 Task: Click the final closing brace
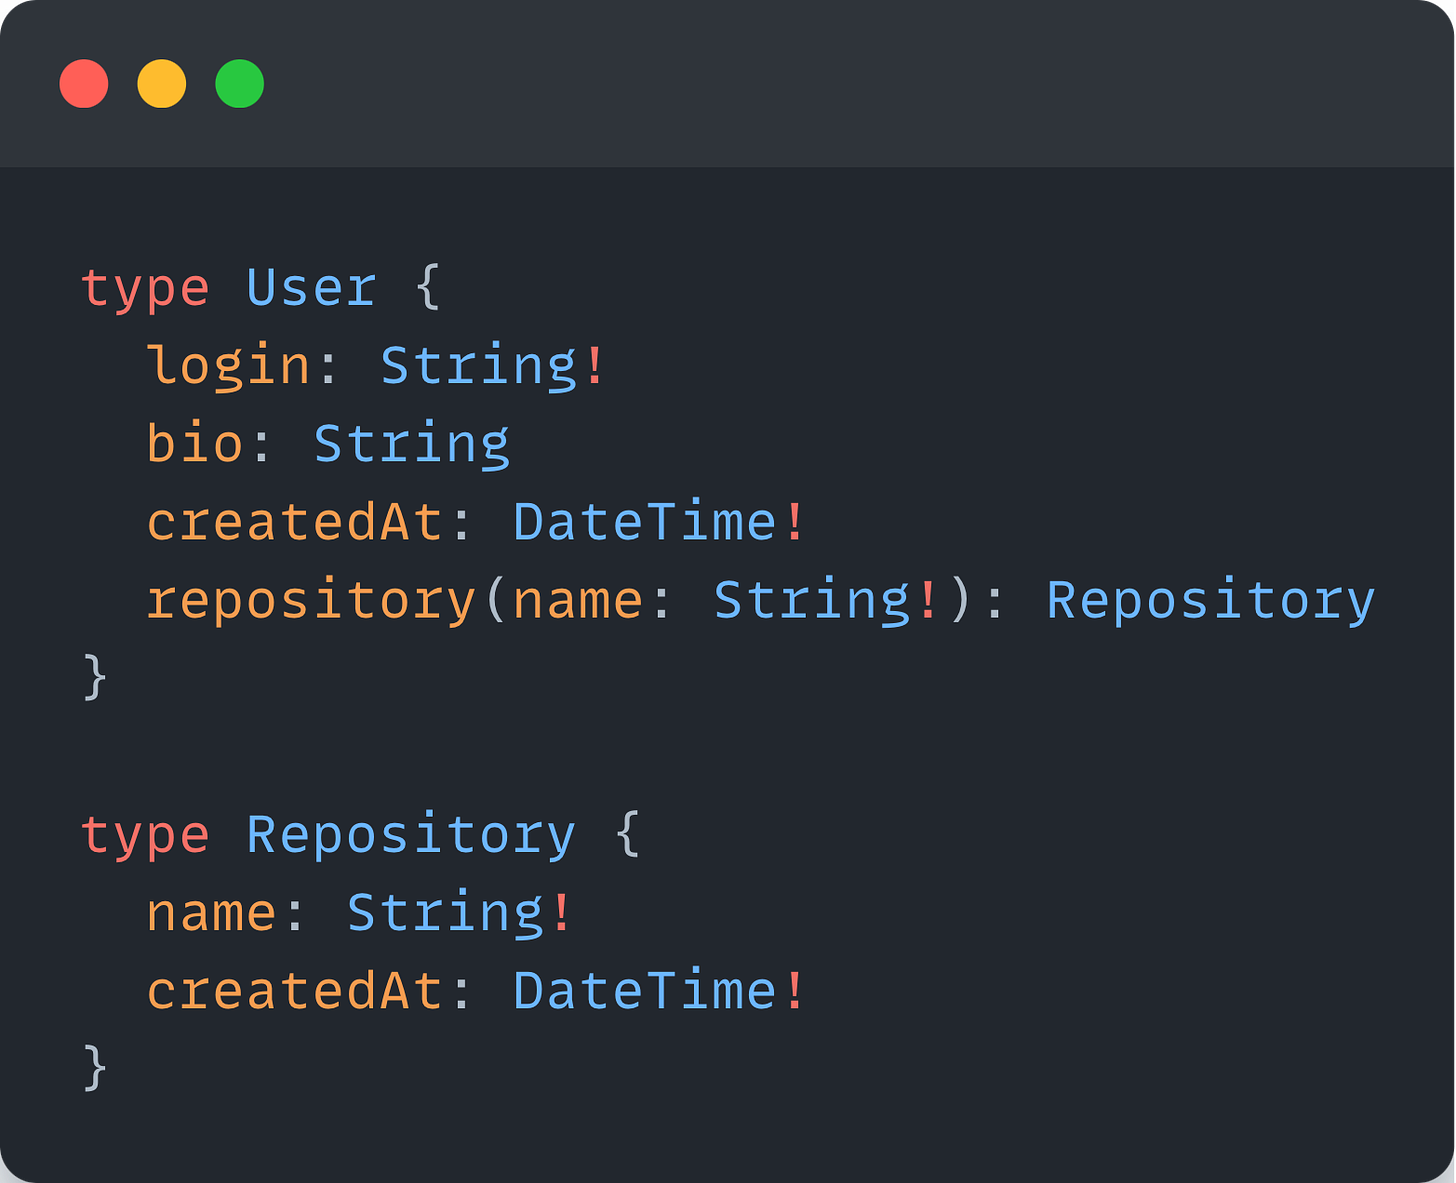(95, 1068)
